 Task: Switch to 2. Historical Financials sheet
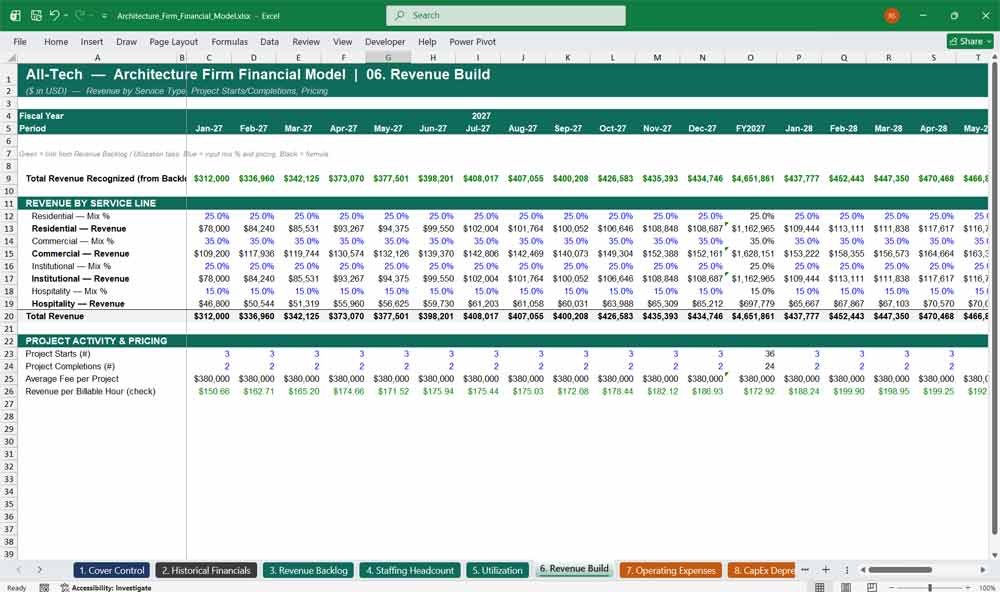tap(206, 570)
